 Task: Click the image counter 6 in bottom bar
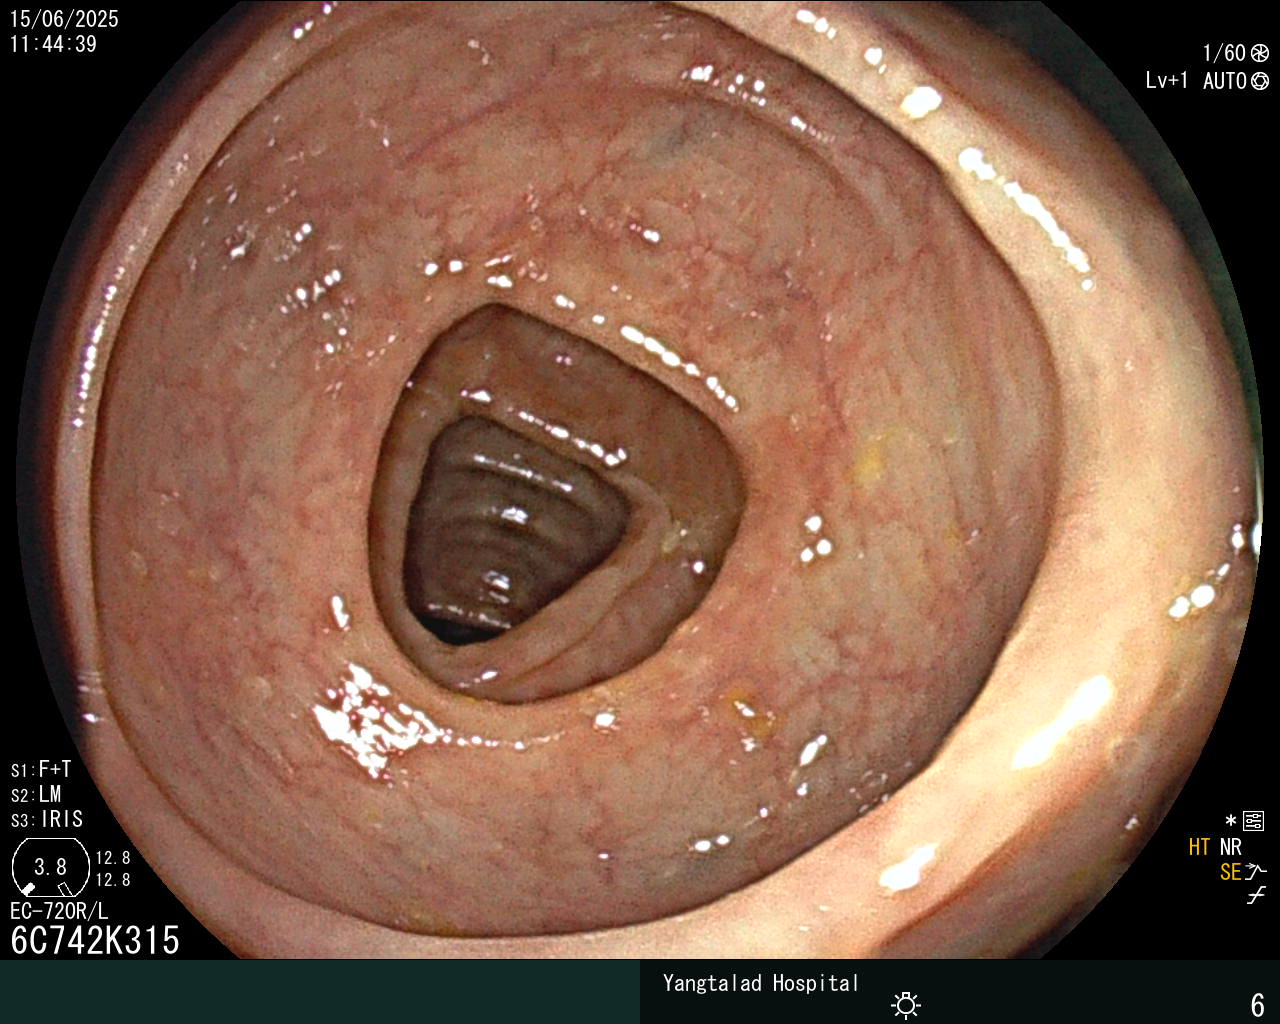pyautogui.click(x=1258, y=1004)
